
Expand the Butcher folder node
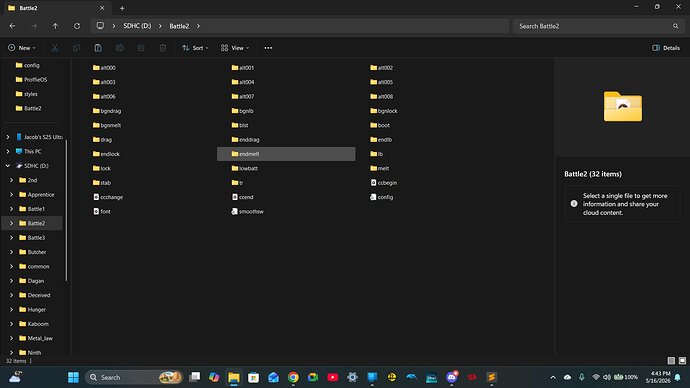(11, 252)
